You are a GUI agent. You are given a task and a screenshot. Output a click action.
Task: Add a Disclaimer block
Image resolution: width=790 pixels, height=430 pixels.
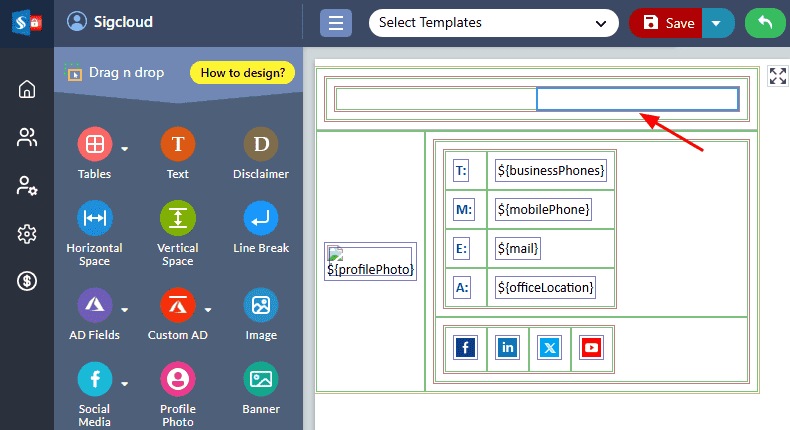(x=260, y=145)
